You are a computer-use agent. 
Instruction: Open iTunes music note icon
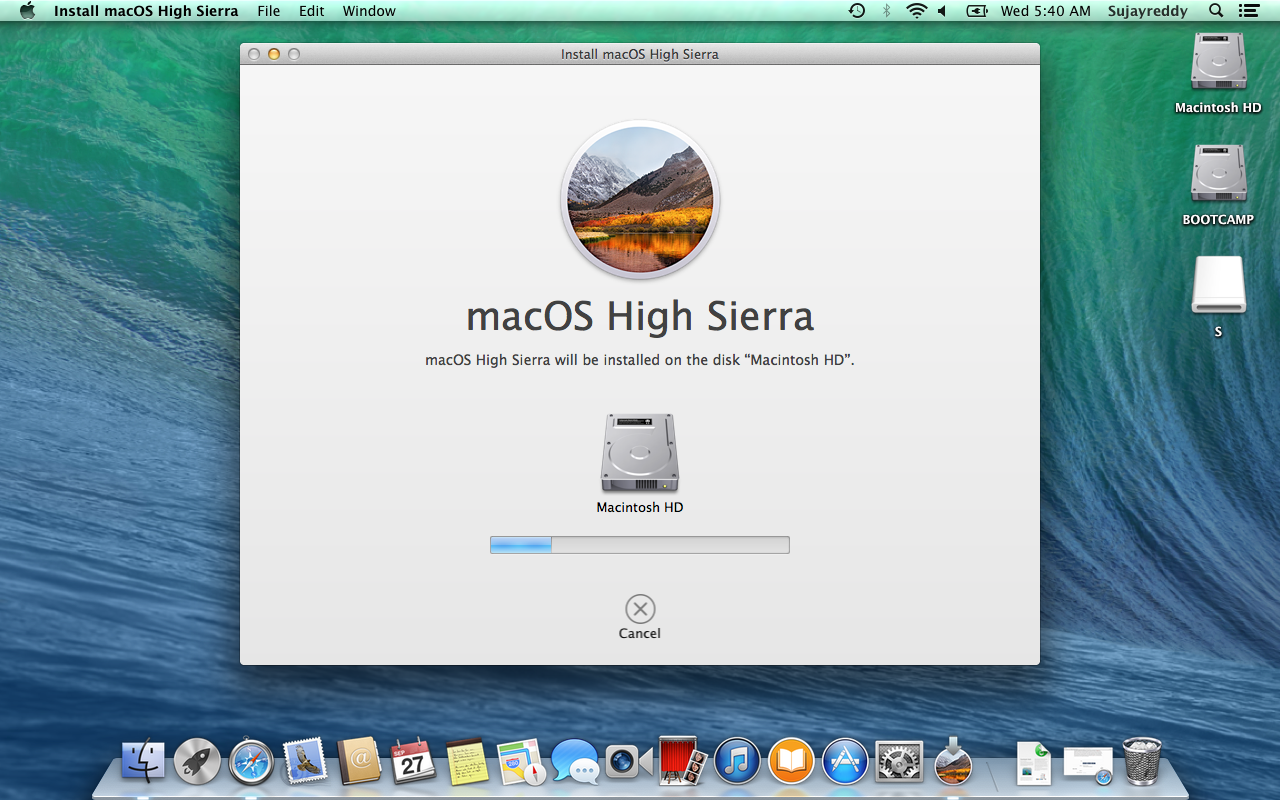(x=737, y=762)
